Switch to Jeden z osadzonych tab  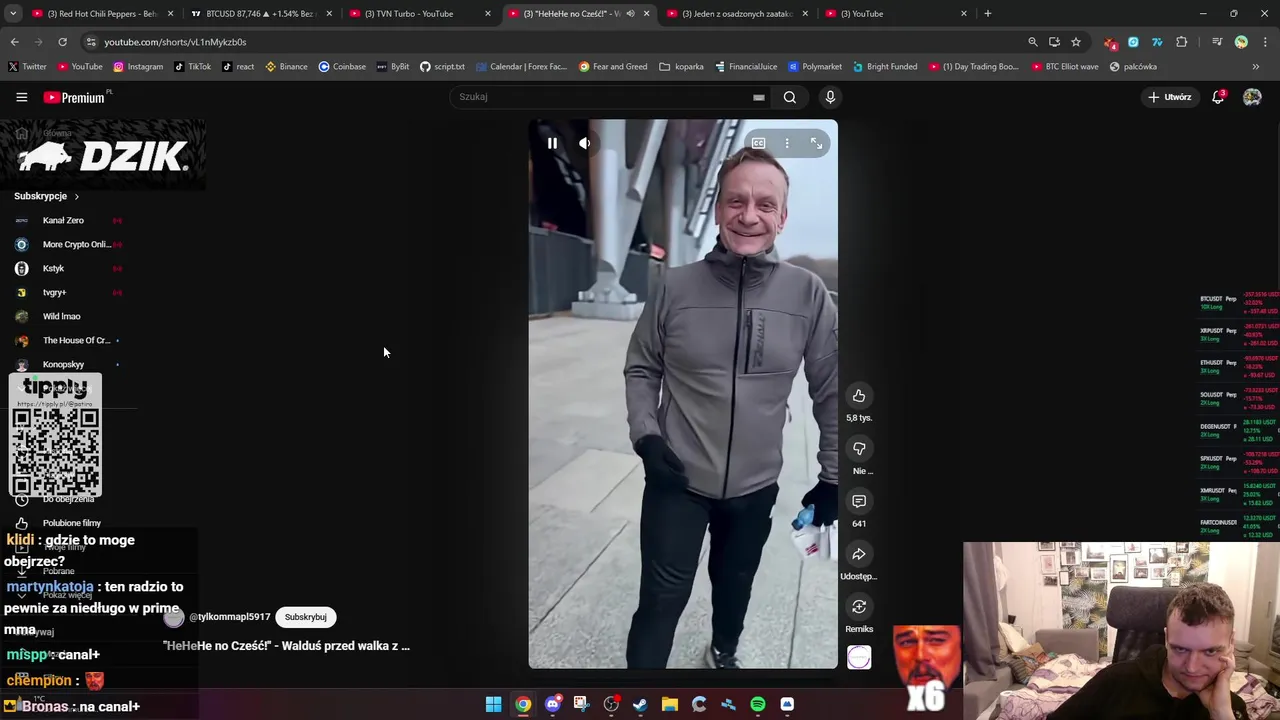click(x=736, y=14)
